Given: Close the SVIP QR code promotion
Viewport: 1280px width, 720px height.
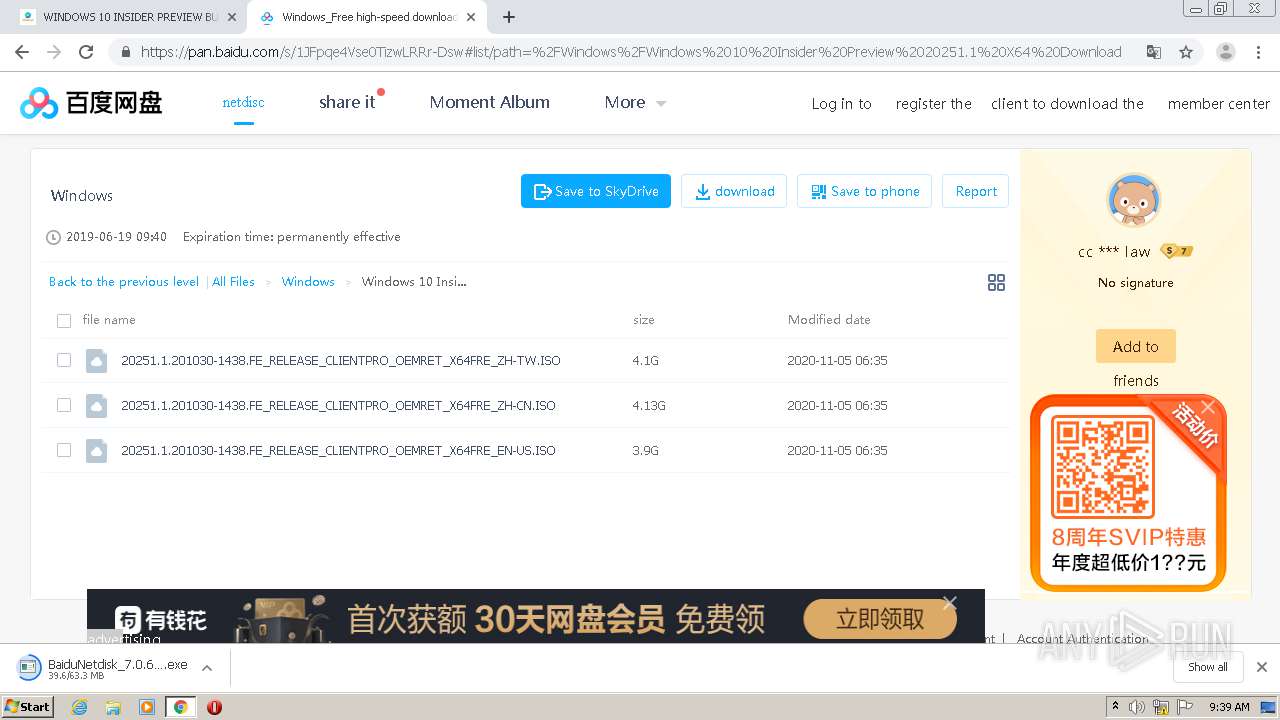Looking at the screenshot, I should [1208, 407].
